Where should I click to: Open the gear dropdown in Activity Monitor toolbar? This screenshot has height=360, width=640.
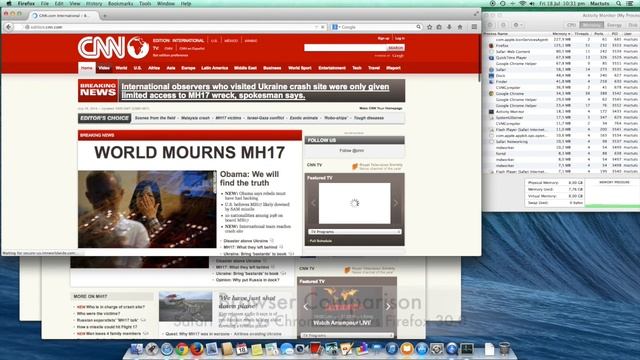point(517,25)
